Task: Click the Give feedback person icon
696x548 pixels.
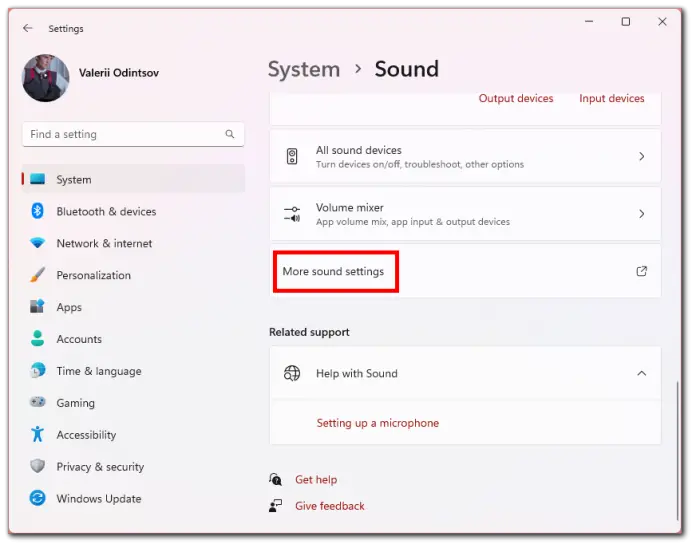Action: (276, 506)
